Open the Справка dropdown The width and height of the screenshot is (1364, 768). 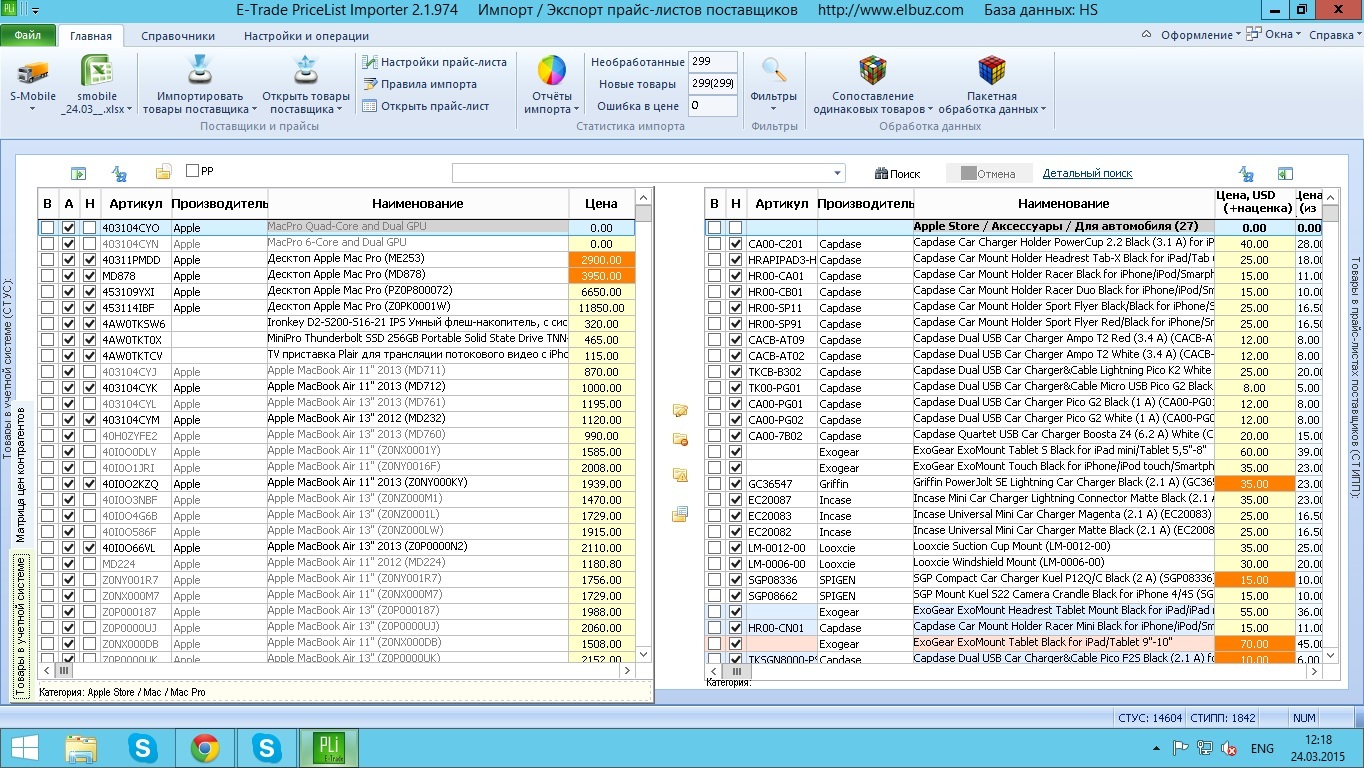[x=1335, y=35]
